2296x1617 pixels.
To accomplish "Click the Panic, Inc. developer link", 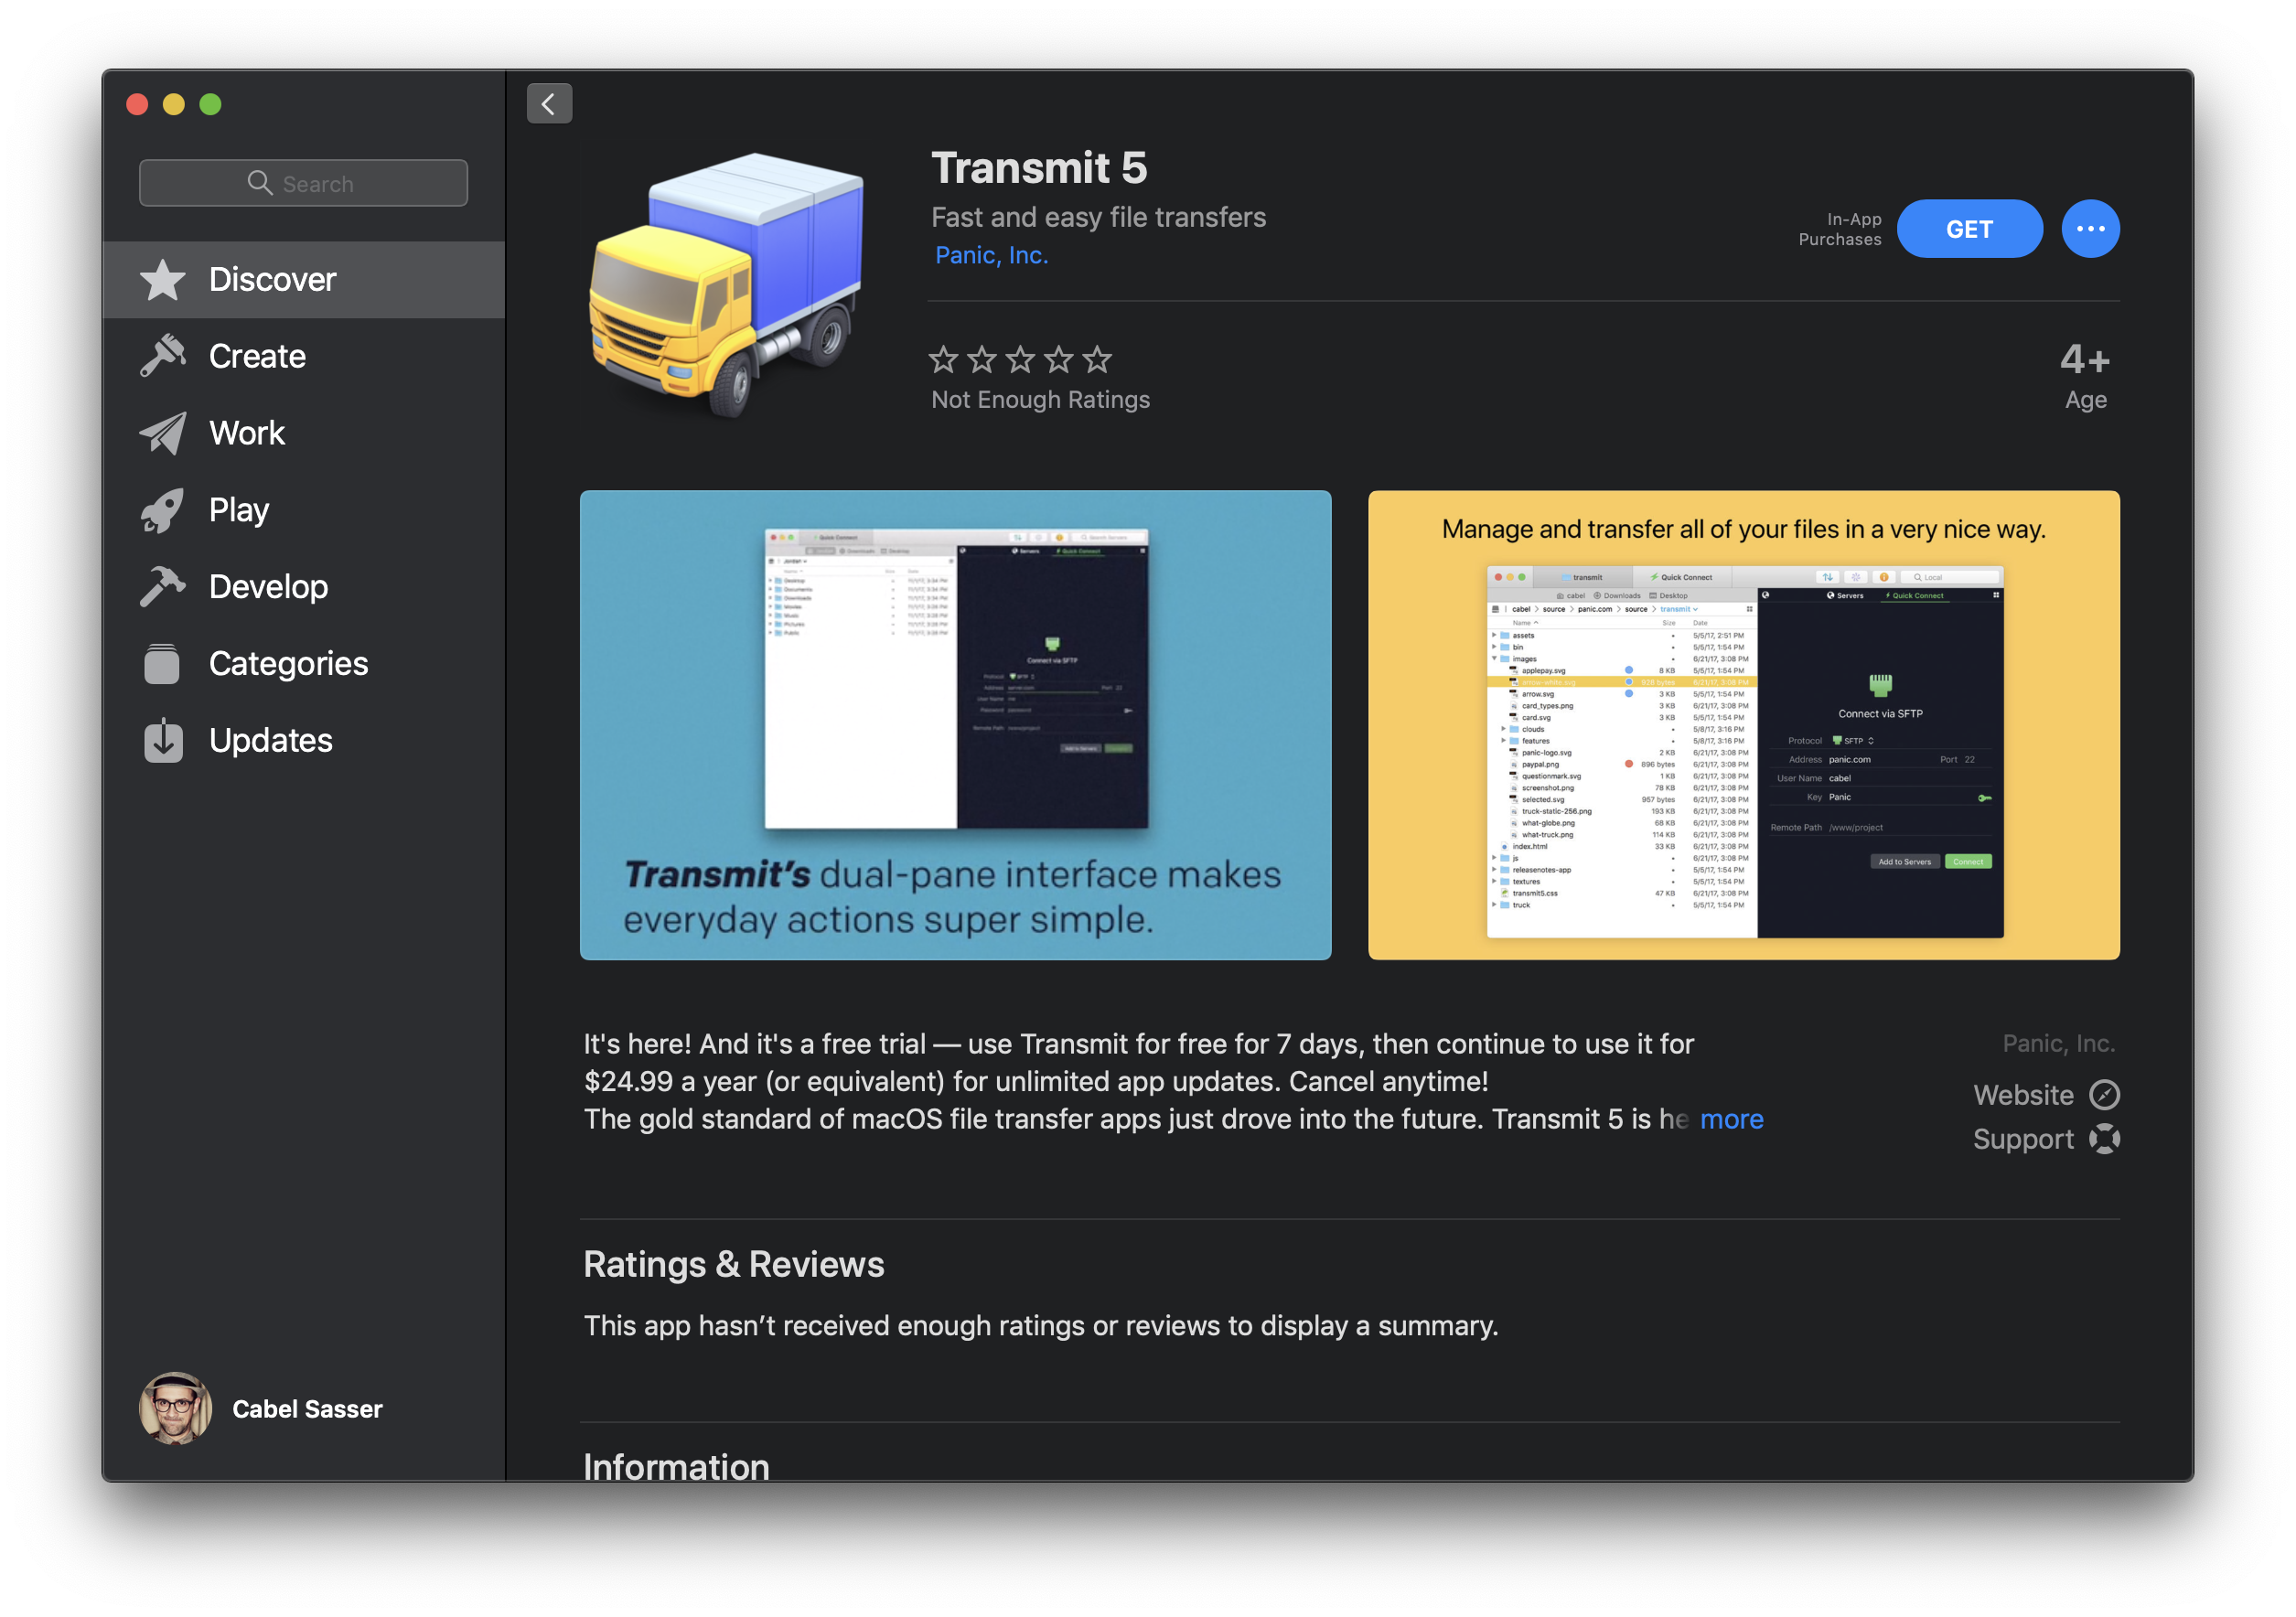I will click(992, 253).
